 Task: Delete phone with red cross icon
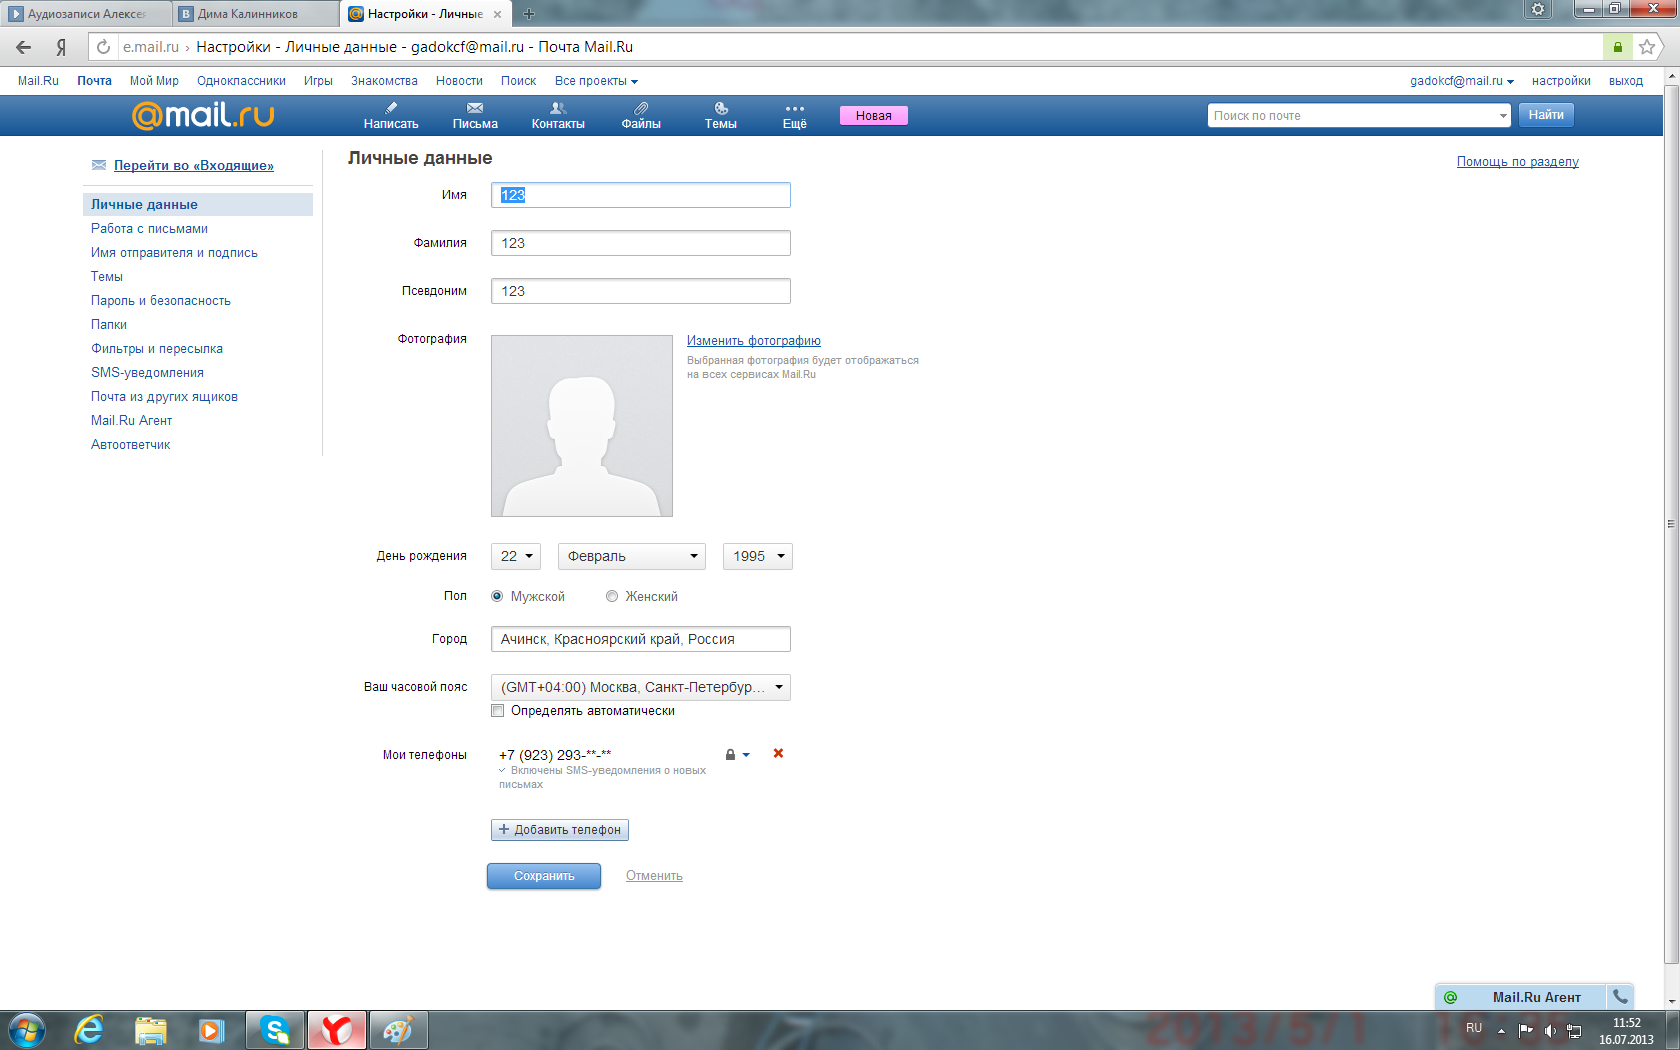click(778, 753)
